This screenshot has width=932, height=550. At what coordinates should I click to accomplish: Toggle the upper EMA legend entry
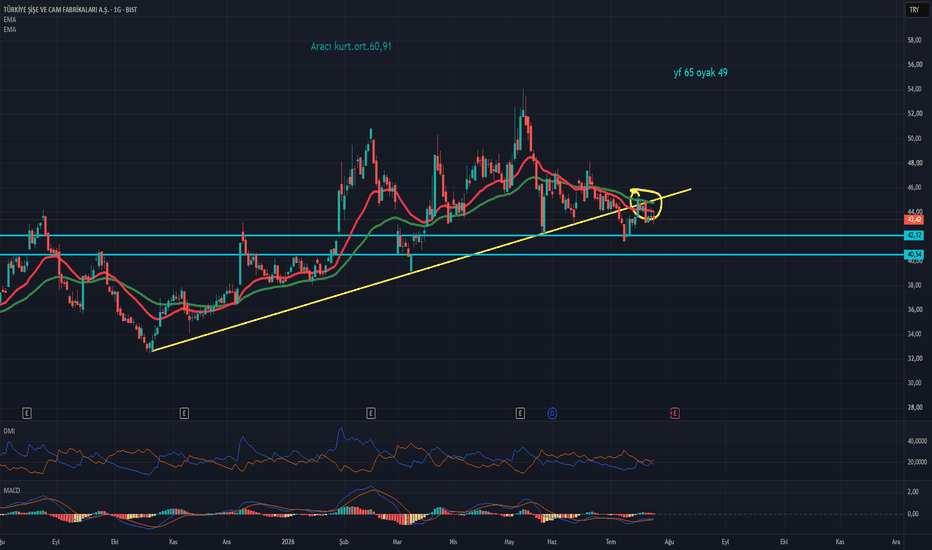[10, 20]
